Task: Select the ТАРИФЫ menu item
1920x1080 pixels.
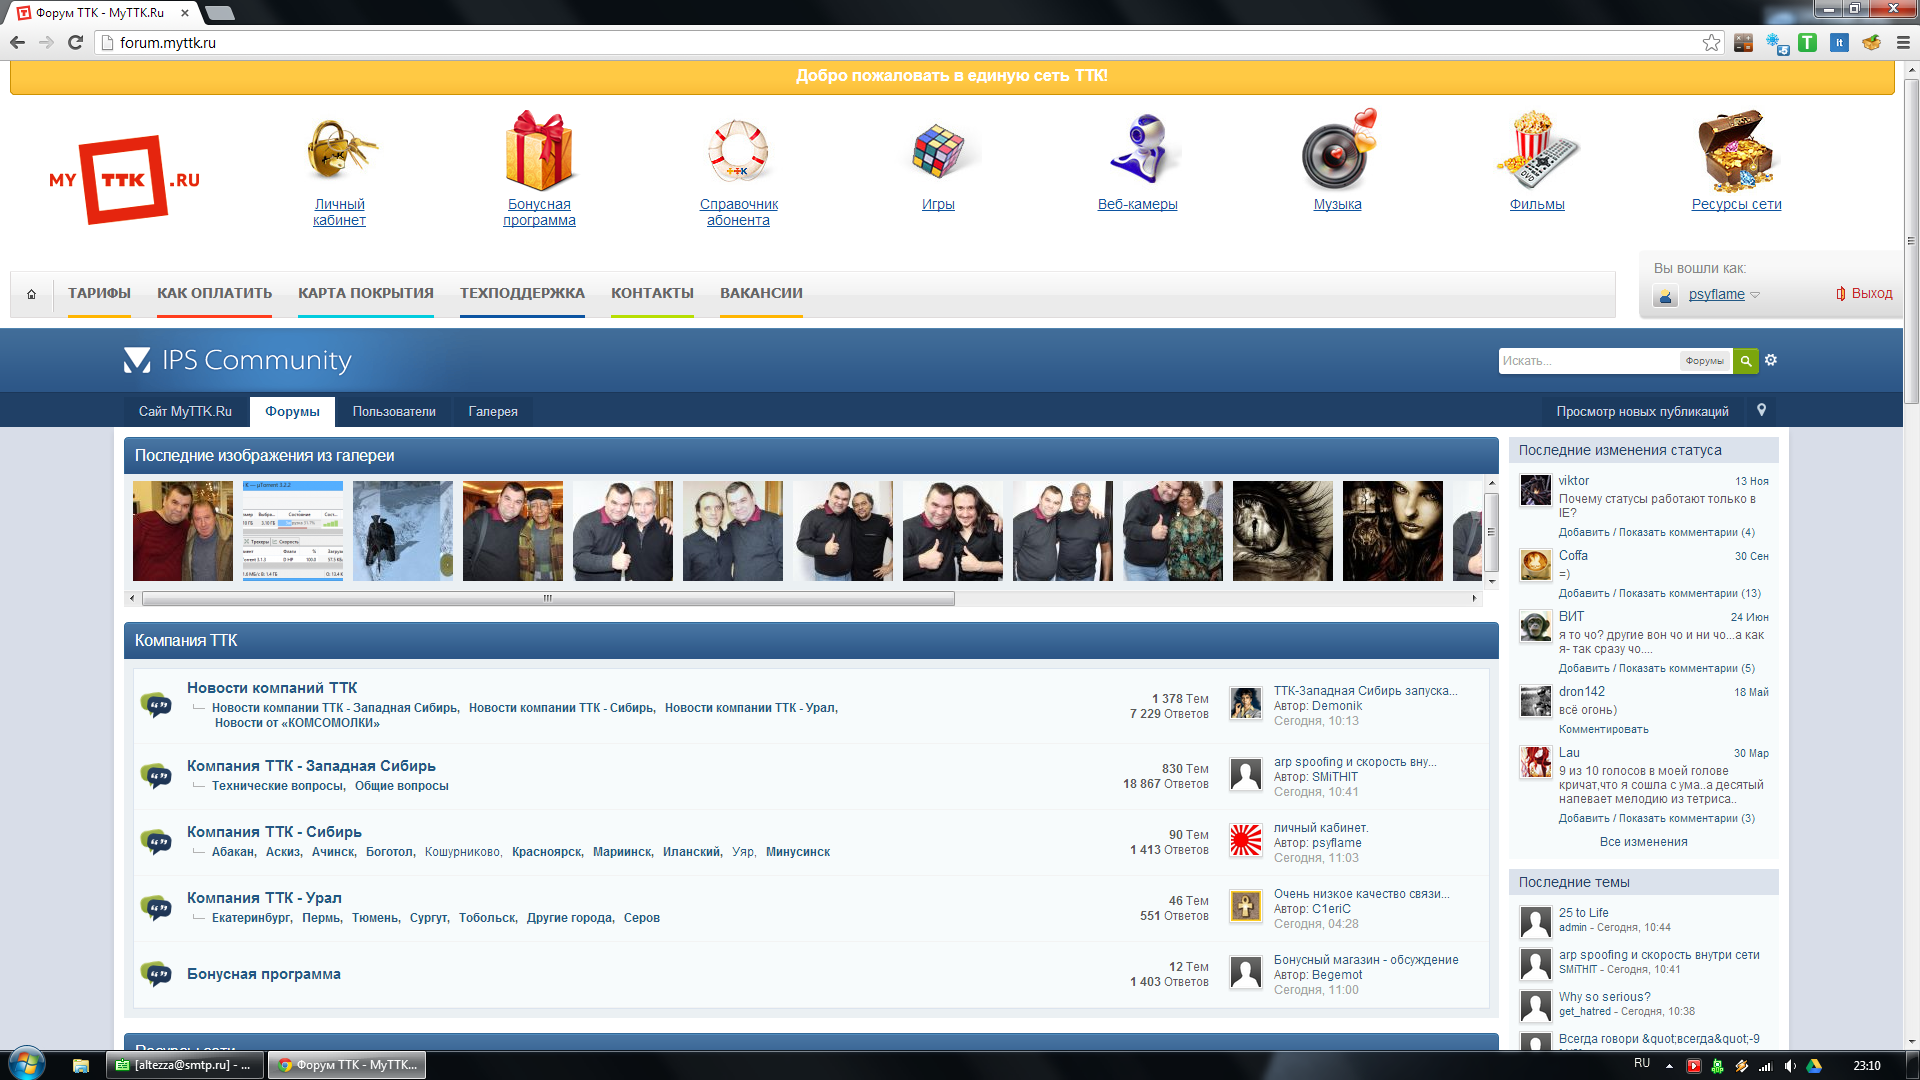Action: tap(99, 294)
